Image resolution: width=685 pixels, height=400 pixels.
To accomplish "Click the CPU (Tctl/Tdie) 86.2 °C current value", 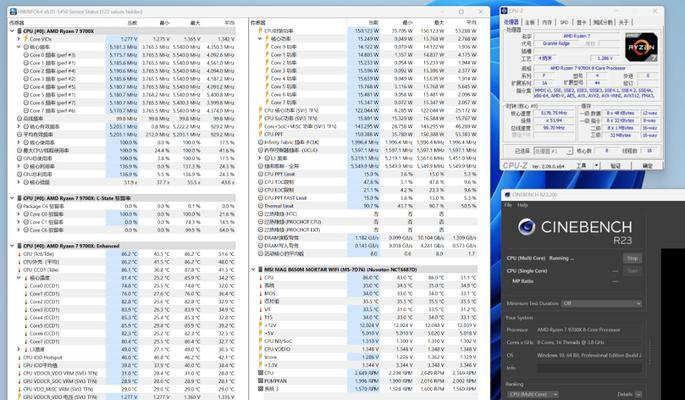I will [x=129, y=254].
